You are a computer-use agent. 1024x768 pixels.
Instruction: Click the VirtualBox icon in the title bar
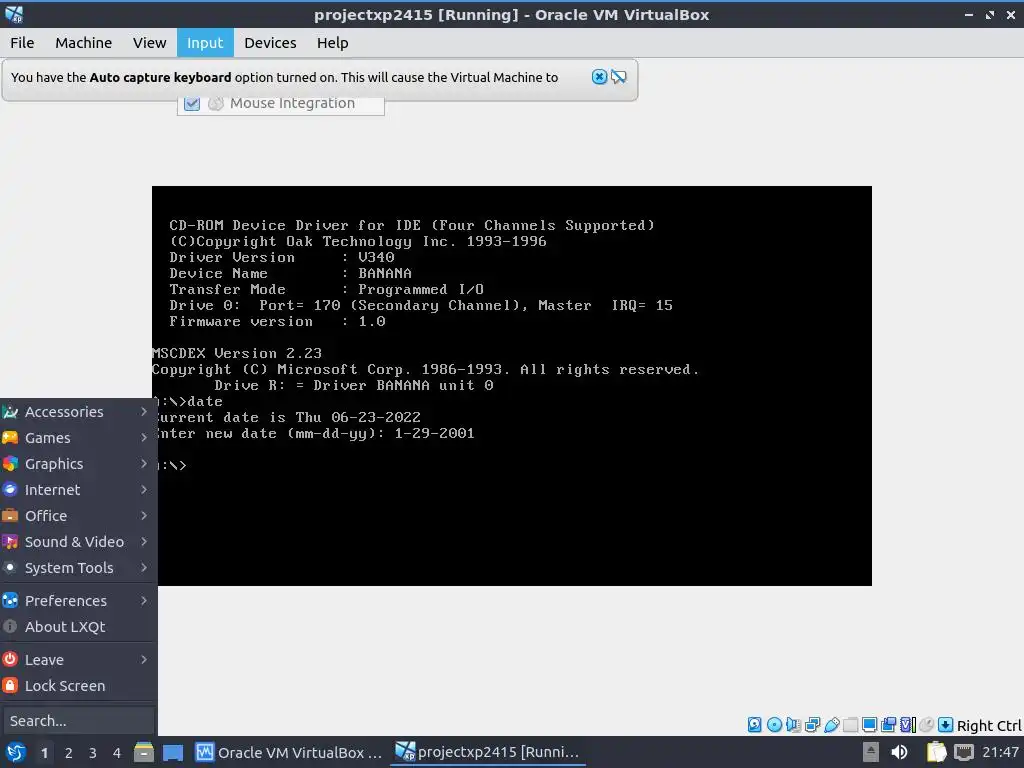coord(14,14)
